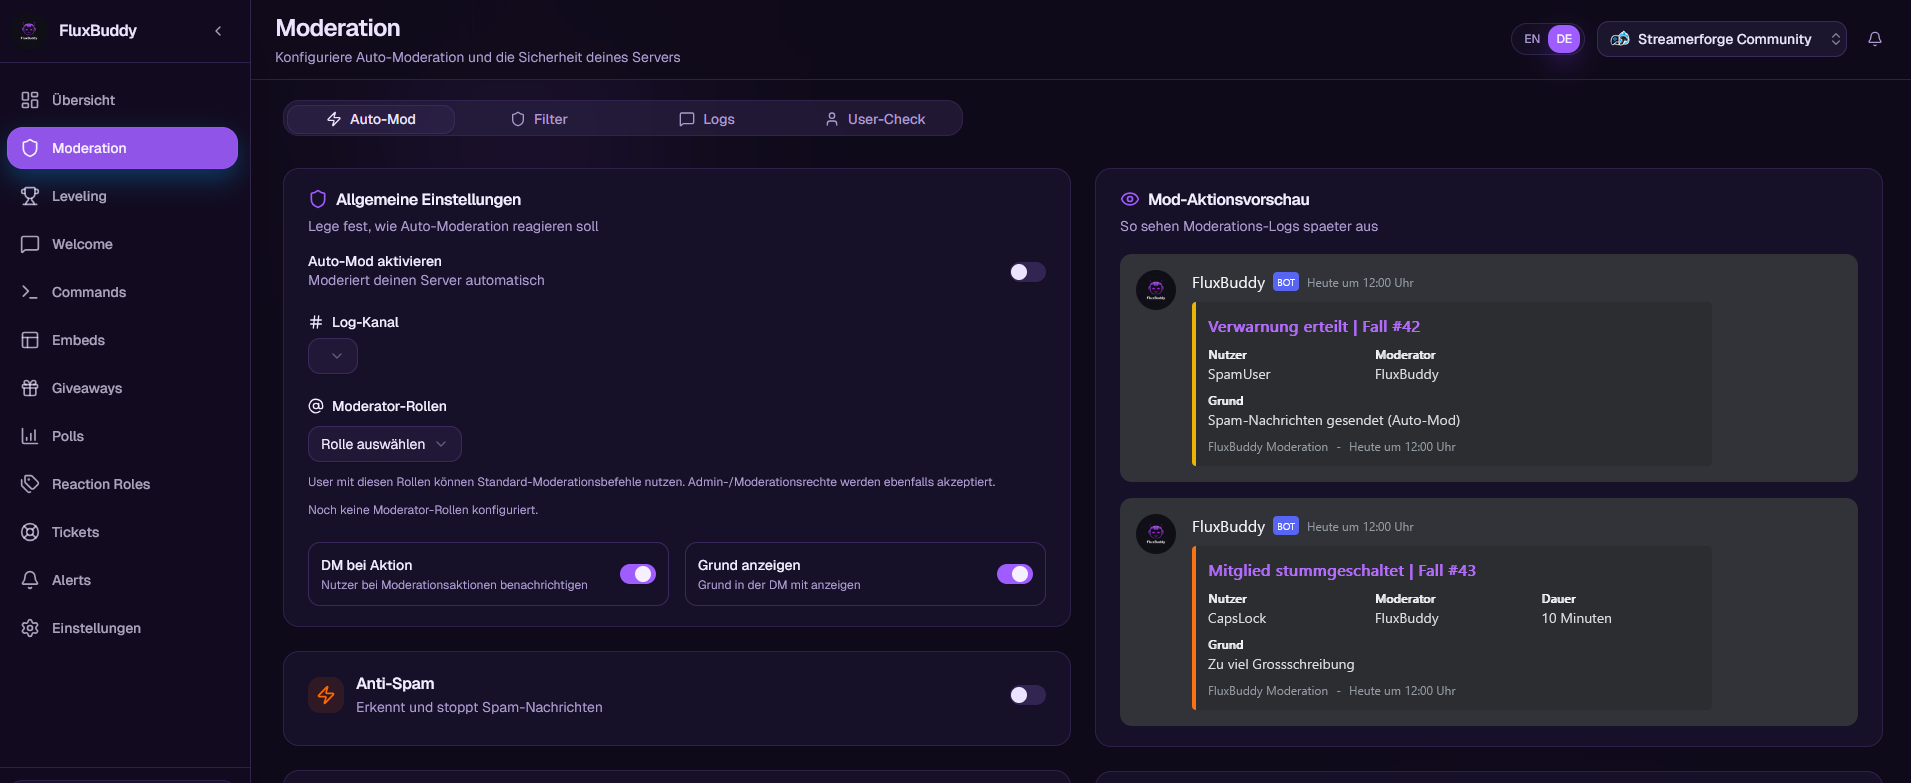
Task: Click the CapsLock user name in preview
Action: coord(1237,618)
